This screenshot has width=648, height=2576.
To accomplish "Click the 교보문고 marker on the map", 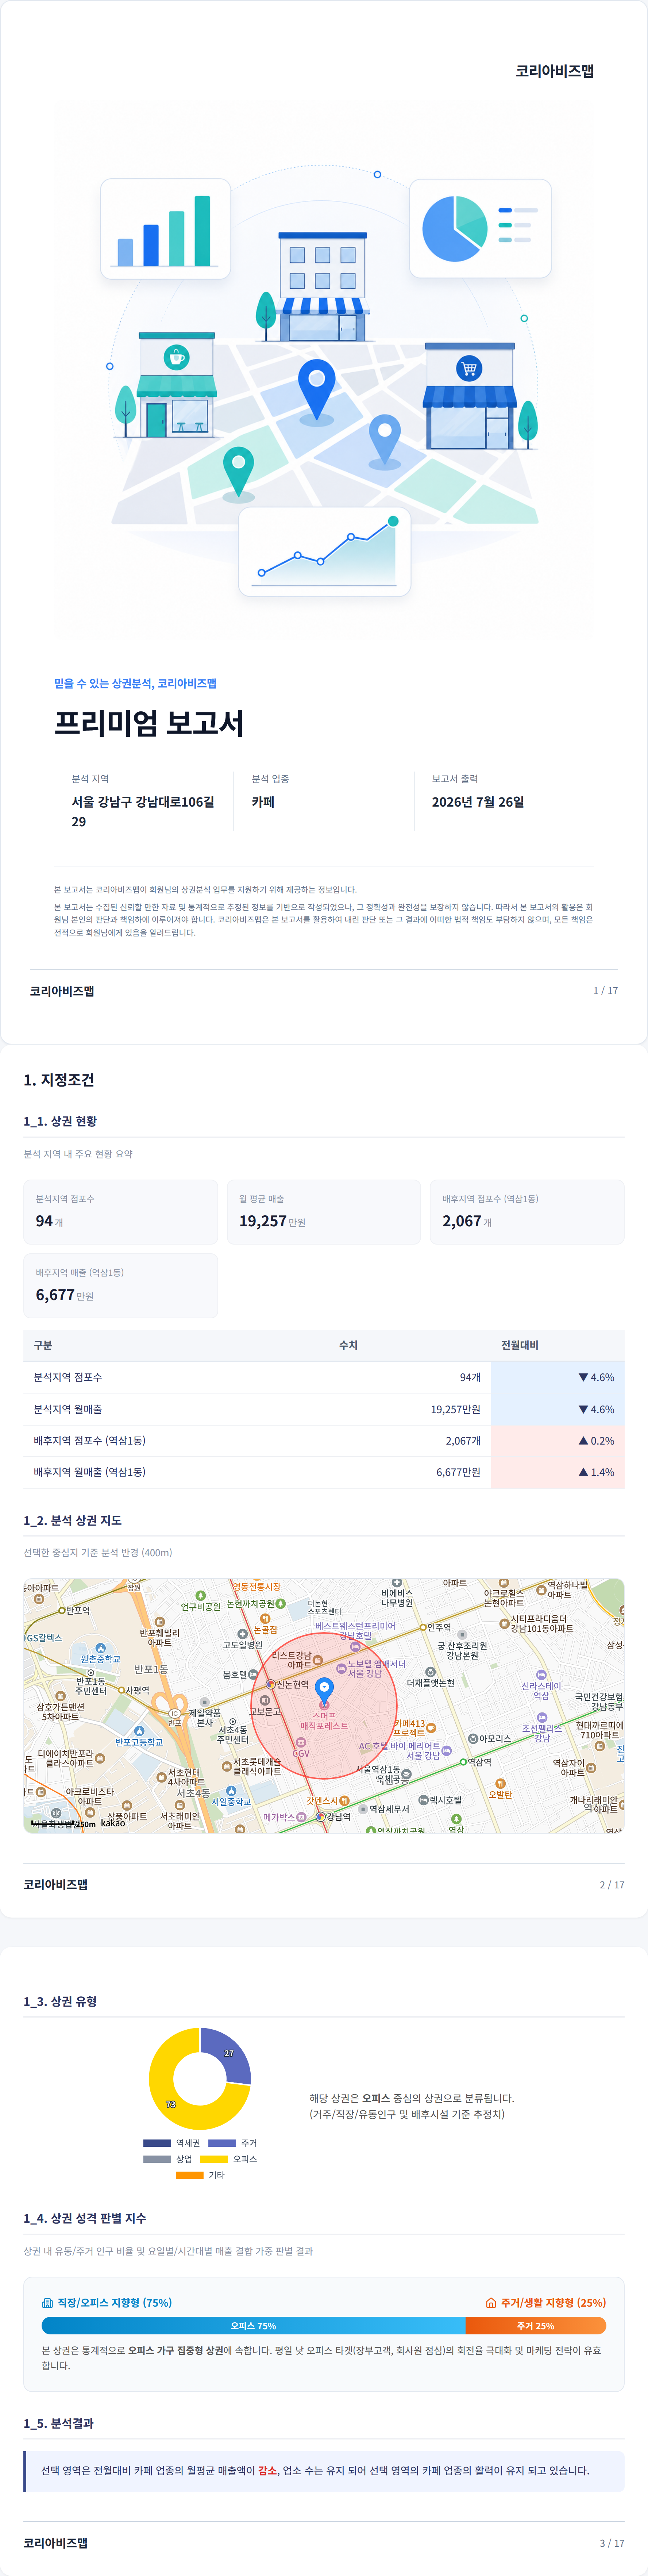I will 265,1700.
